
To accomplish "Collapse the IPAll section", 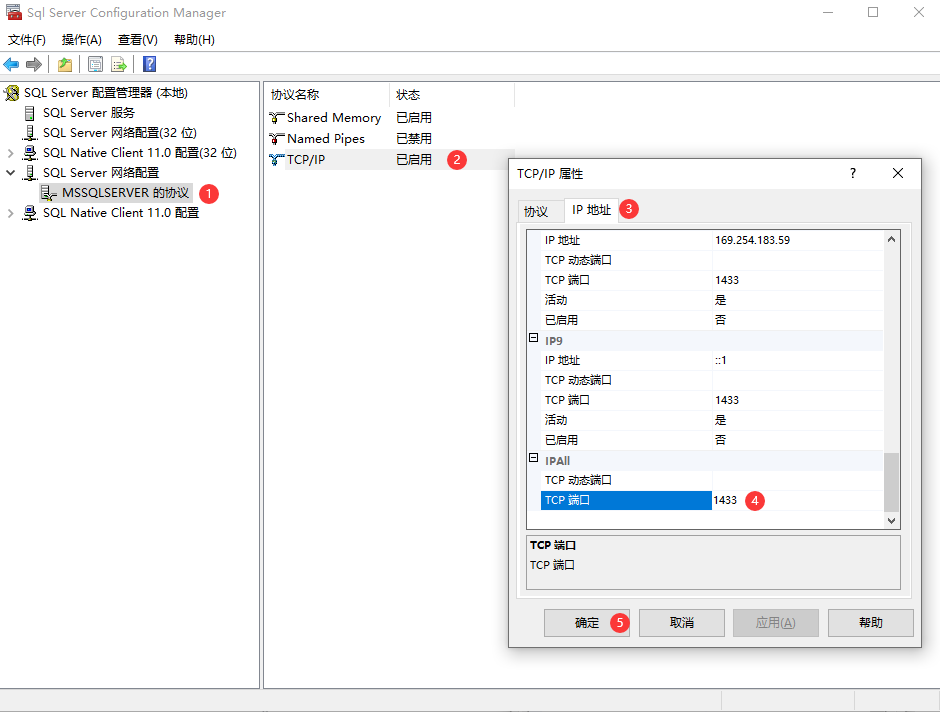I will tap(535, 460).
